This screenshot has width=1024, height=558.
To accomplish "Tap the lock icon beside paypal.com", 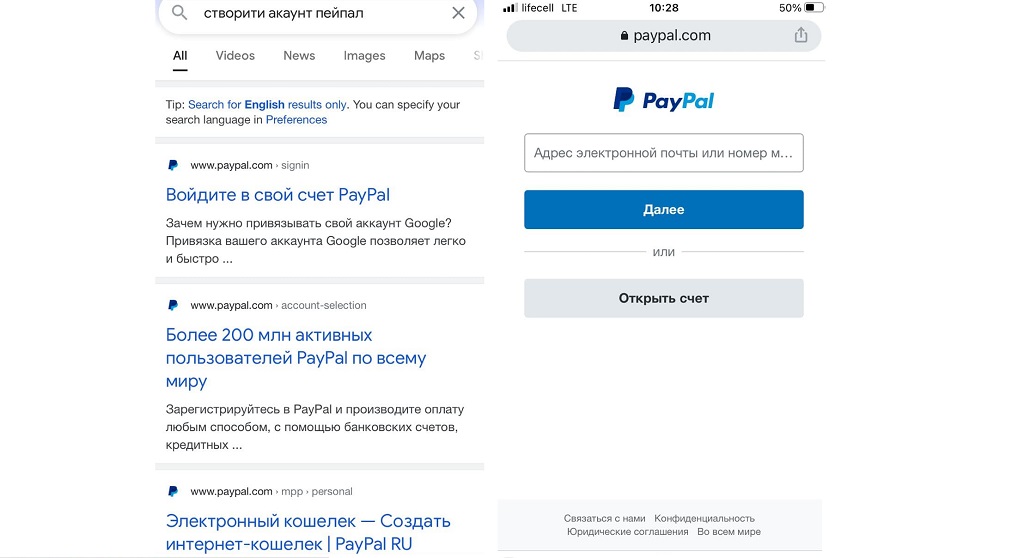I will [x=624, y=36].
